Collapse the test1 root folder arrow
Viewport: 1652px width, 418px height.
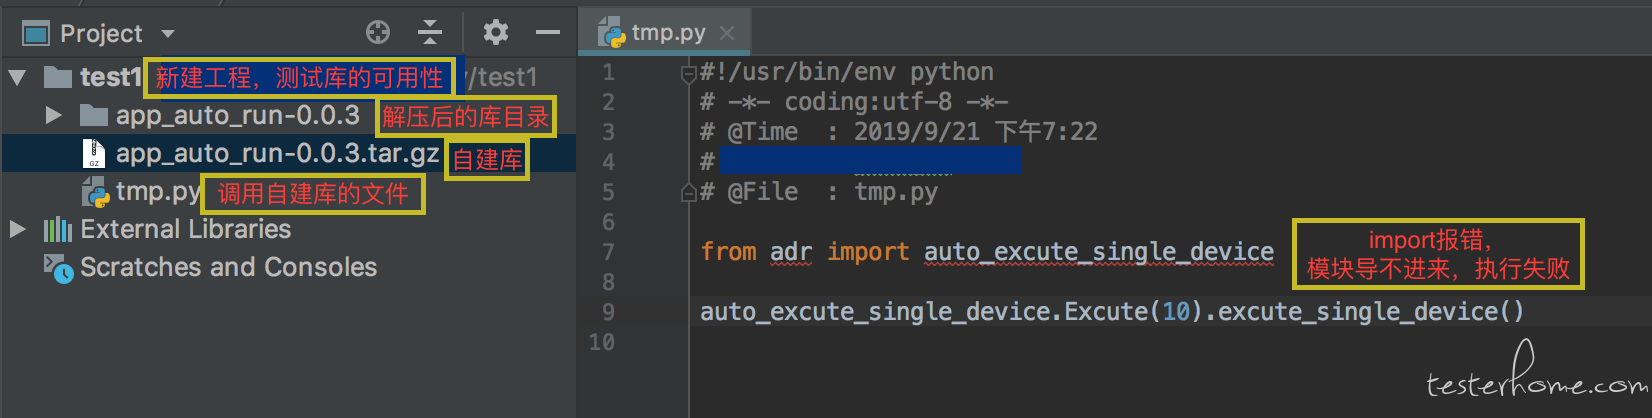17,77
